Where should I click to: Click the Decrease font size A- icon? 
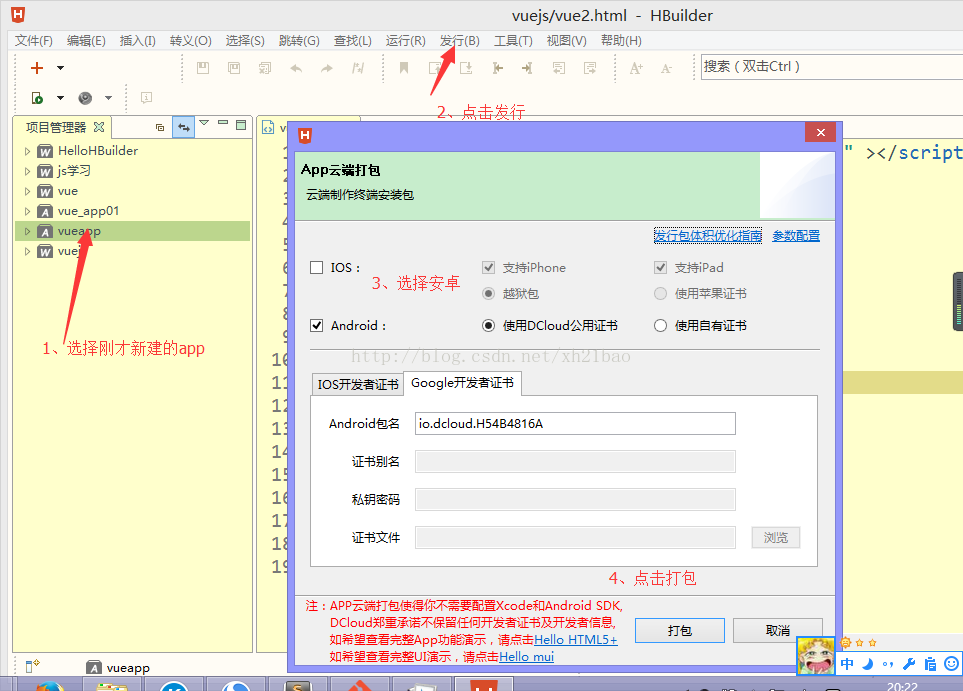(x=666, y=69)
